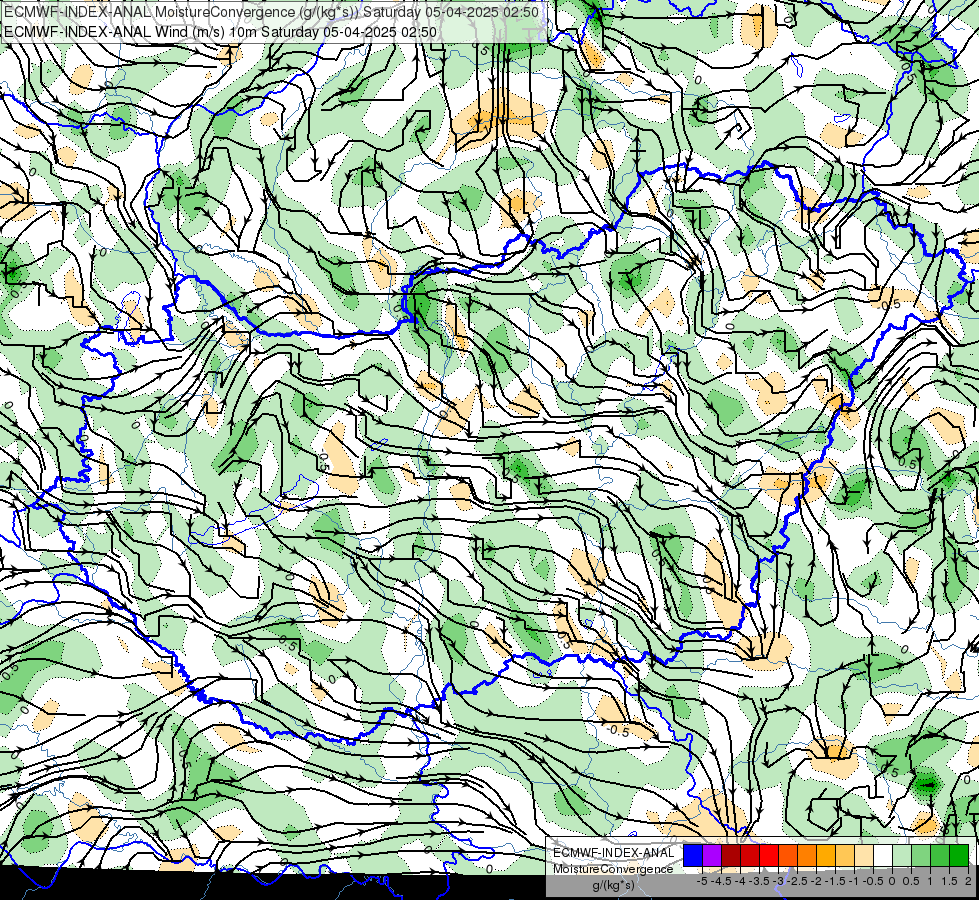Screen dimensions: 979x900
Task: Click the Wind 10m title line at top
Action: (x=220, y=32)
